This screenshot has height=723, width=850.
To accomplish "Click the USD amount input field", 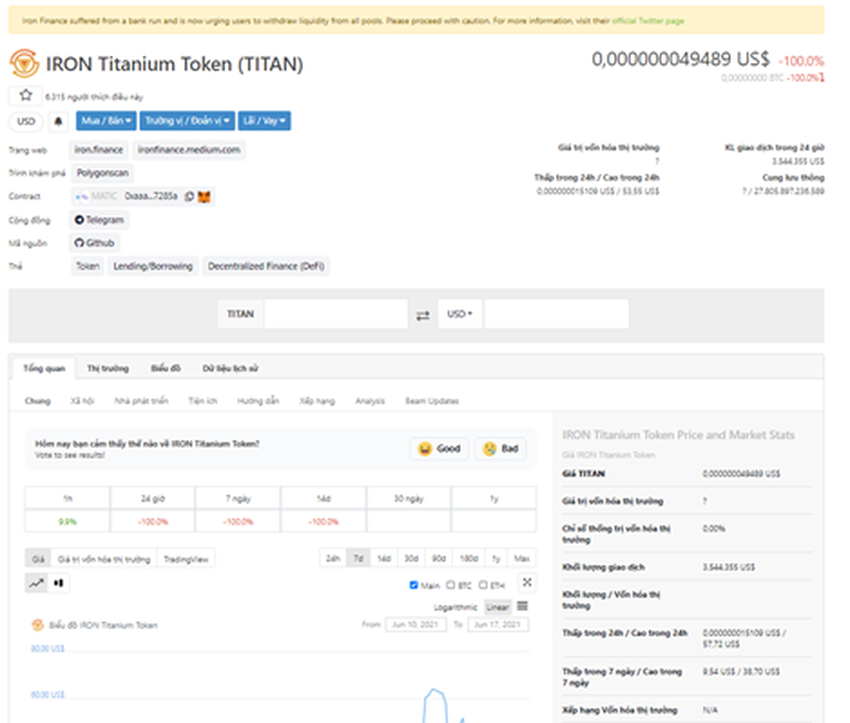I will [x=556, y=314].
